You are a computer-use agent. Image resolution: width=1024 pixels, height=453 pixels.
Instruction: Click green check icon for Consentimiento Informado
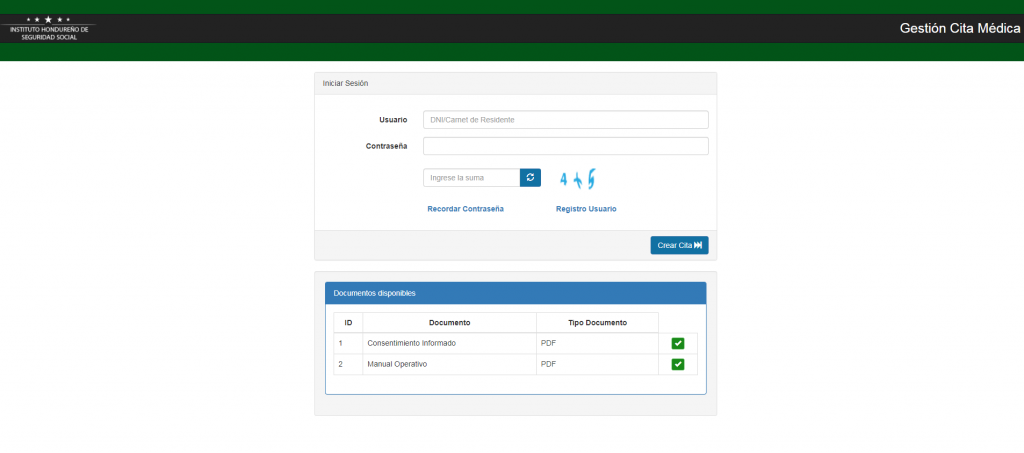click(677, 343)
